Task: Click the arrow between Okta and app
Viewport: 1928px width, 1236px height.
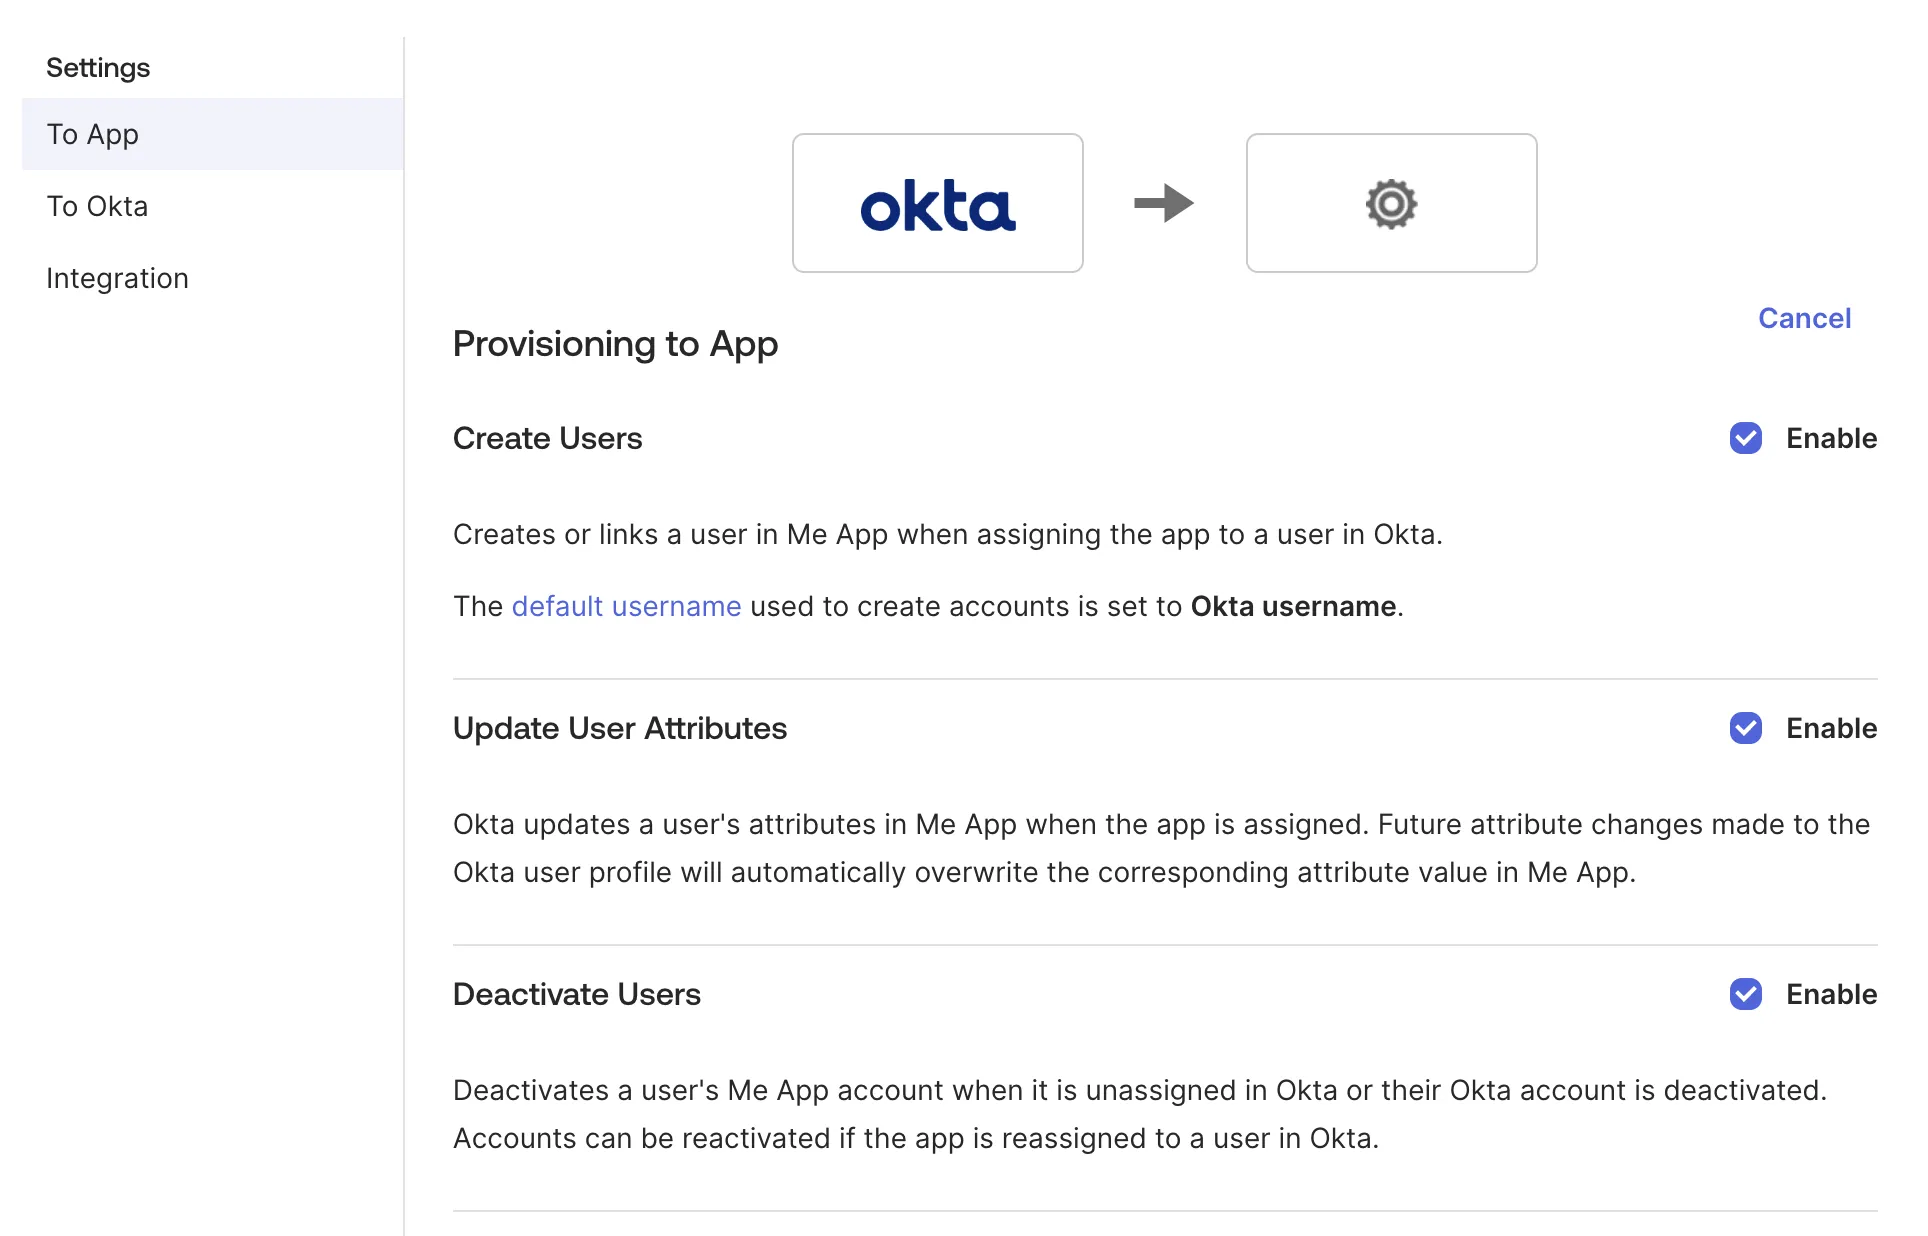Action: point(1164,203)
